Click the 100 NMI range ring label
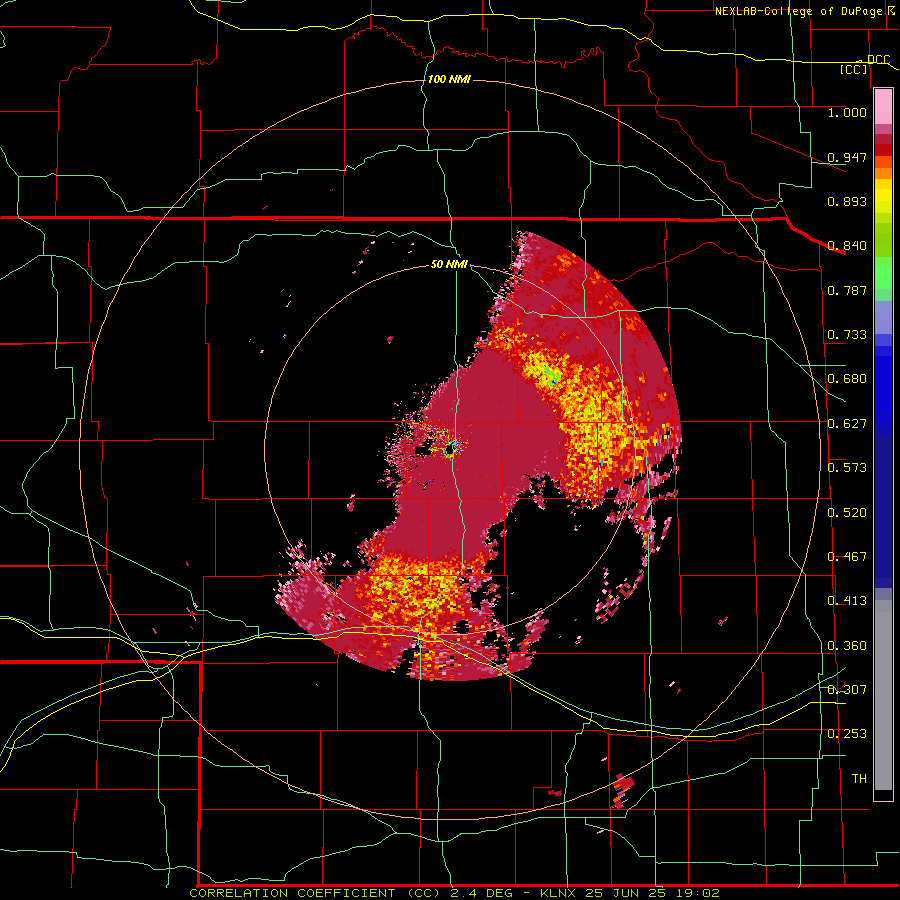Screen dimensions: 900x900 (449, 79)
